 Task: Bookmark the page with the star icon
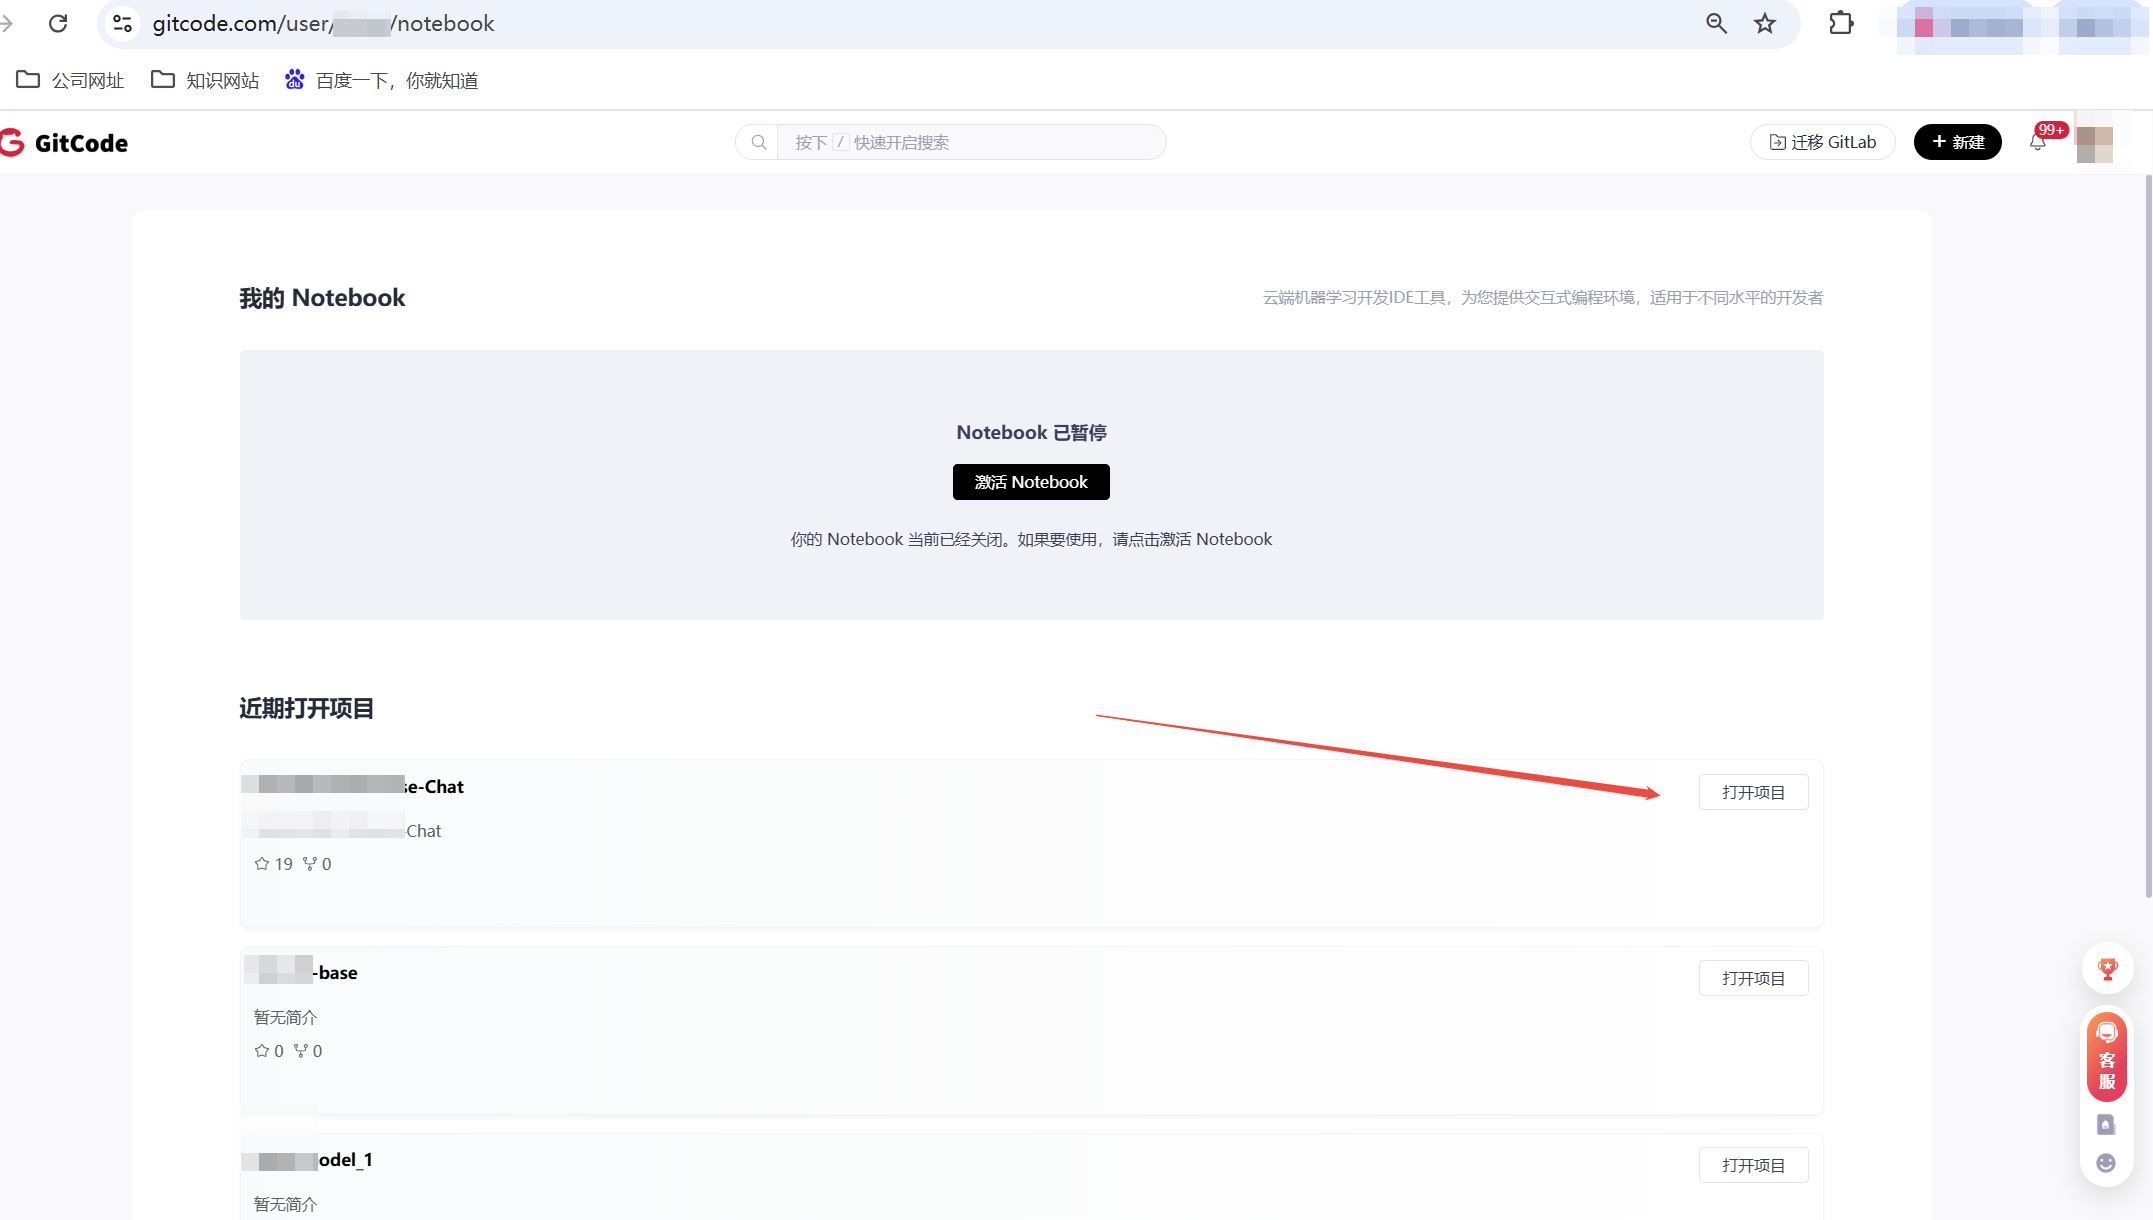tap(1765, 24)
